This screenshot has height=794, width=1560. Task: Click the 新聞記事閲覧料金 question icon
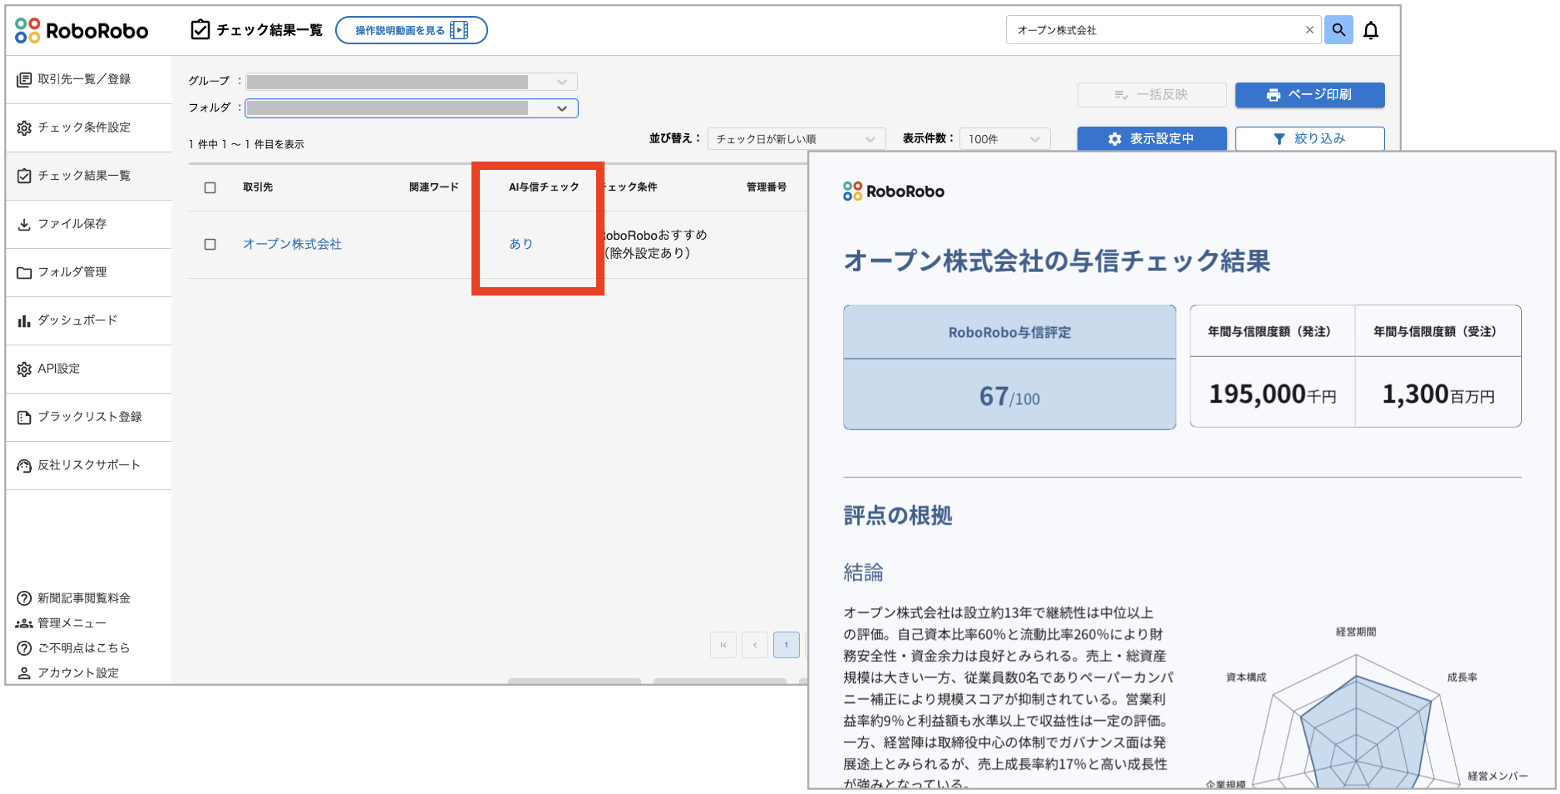pyautogui.click(x=24, y=598)
